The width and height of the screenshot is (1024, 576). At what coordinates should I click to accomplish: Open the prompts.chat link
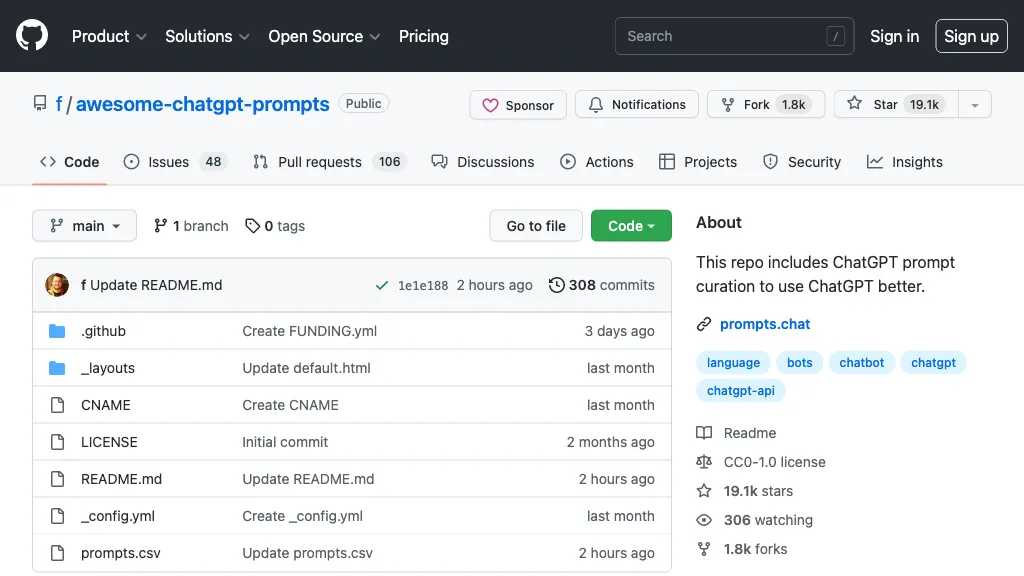[x=765, y=324]
